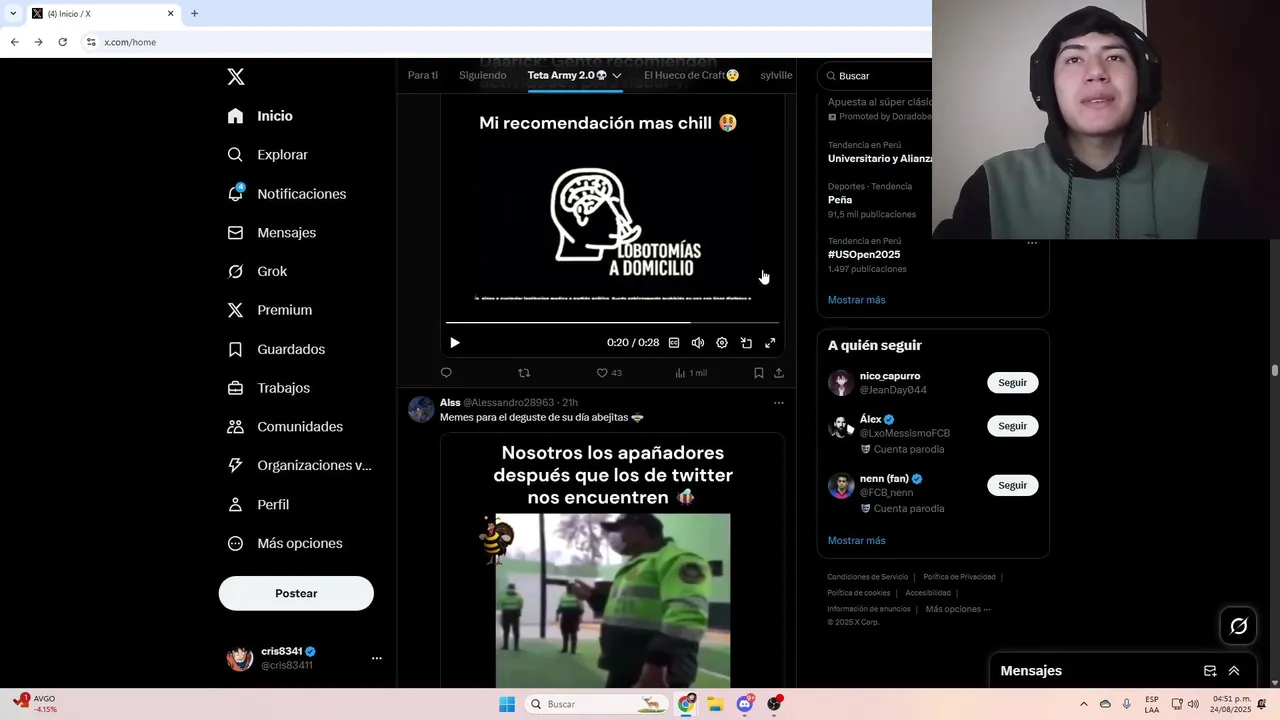1280x720 pixels.
Task: Open options for #USOpen2025 trend
Action: (x=1032, y=243)
